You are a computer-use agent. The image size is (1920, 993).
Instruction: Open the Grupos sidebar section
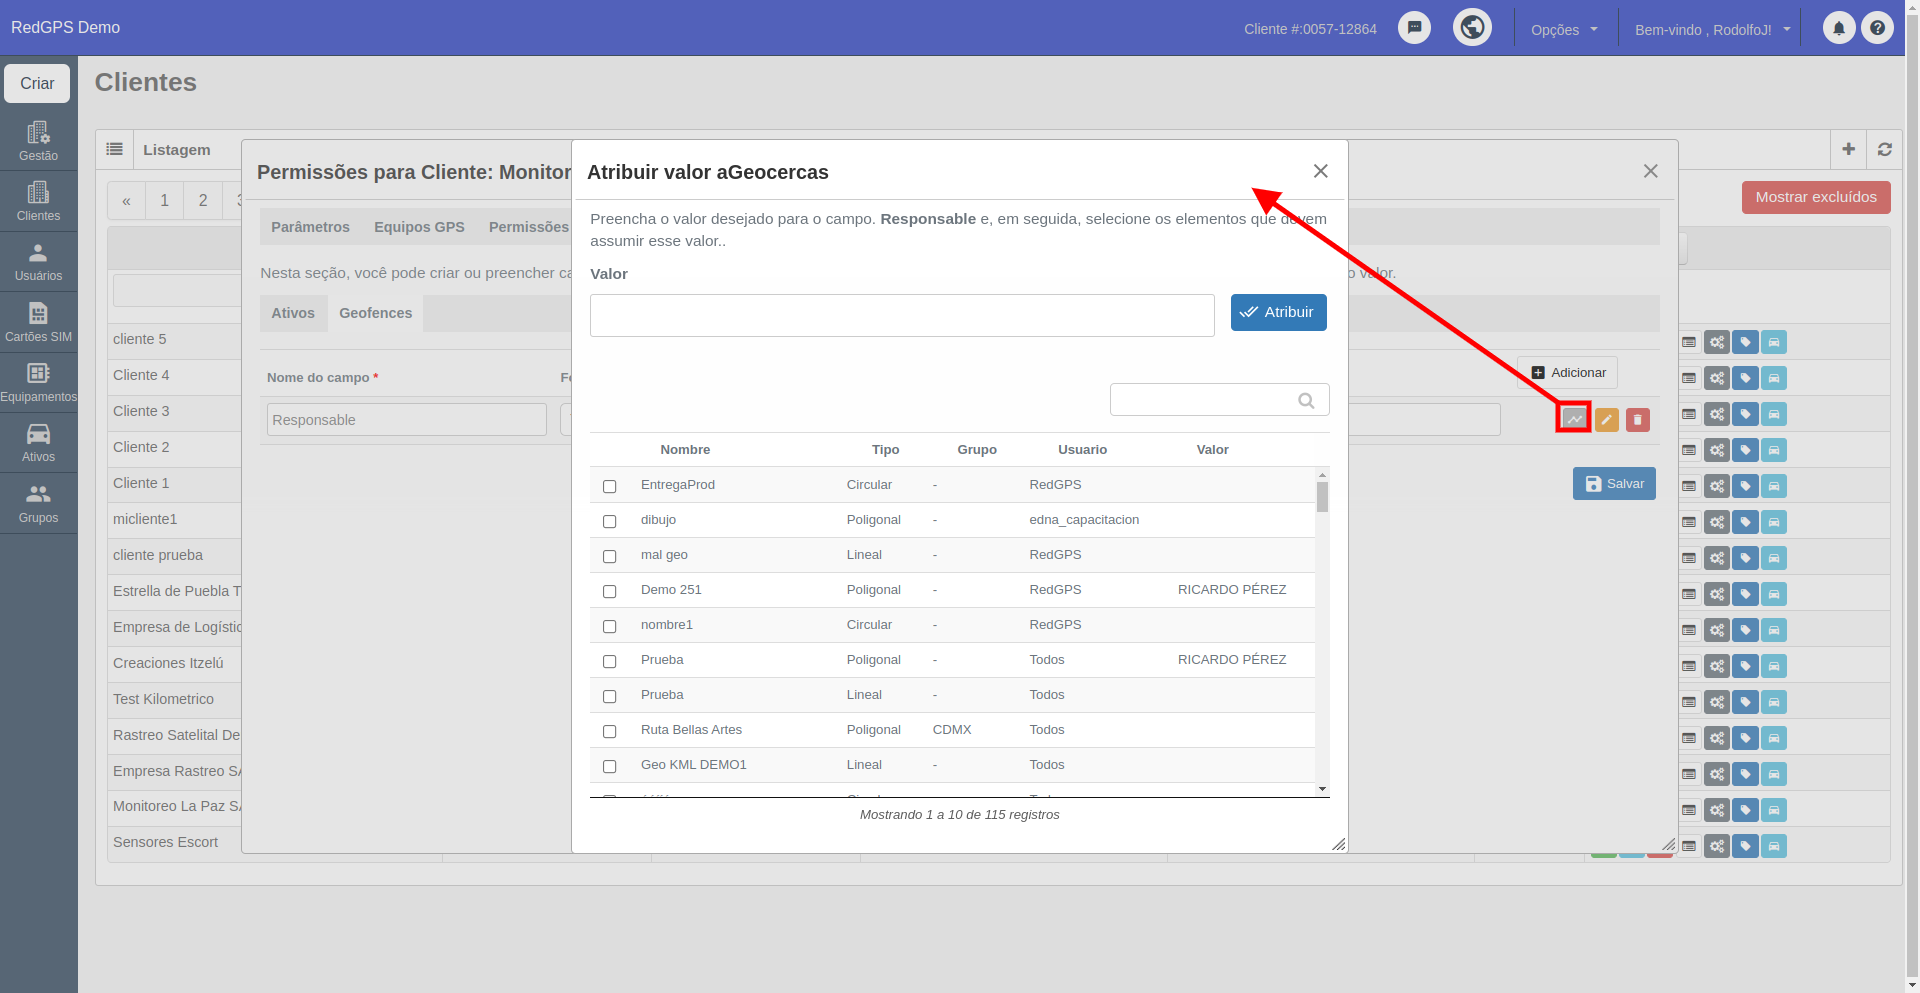[x=38, y=503]
